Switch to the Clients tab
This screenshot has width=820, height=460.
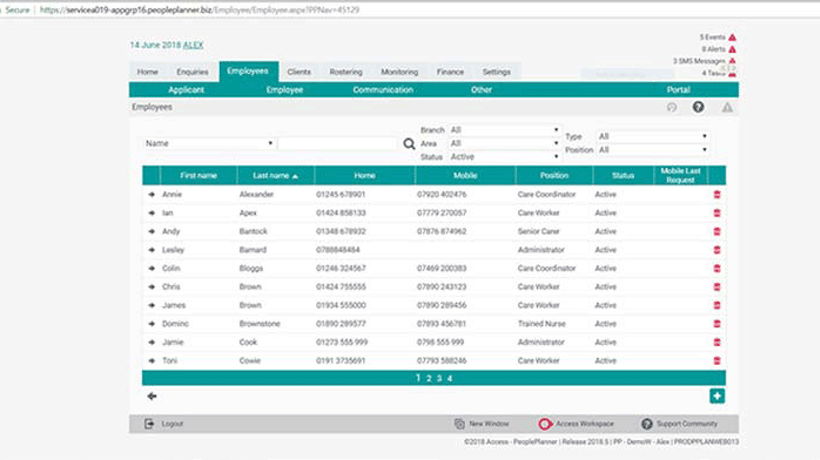click(x=299, y=72)
